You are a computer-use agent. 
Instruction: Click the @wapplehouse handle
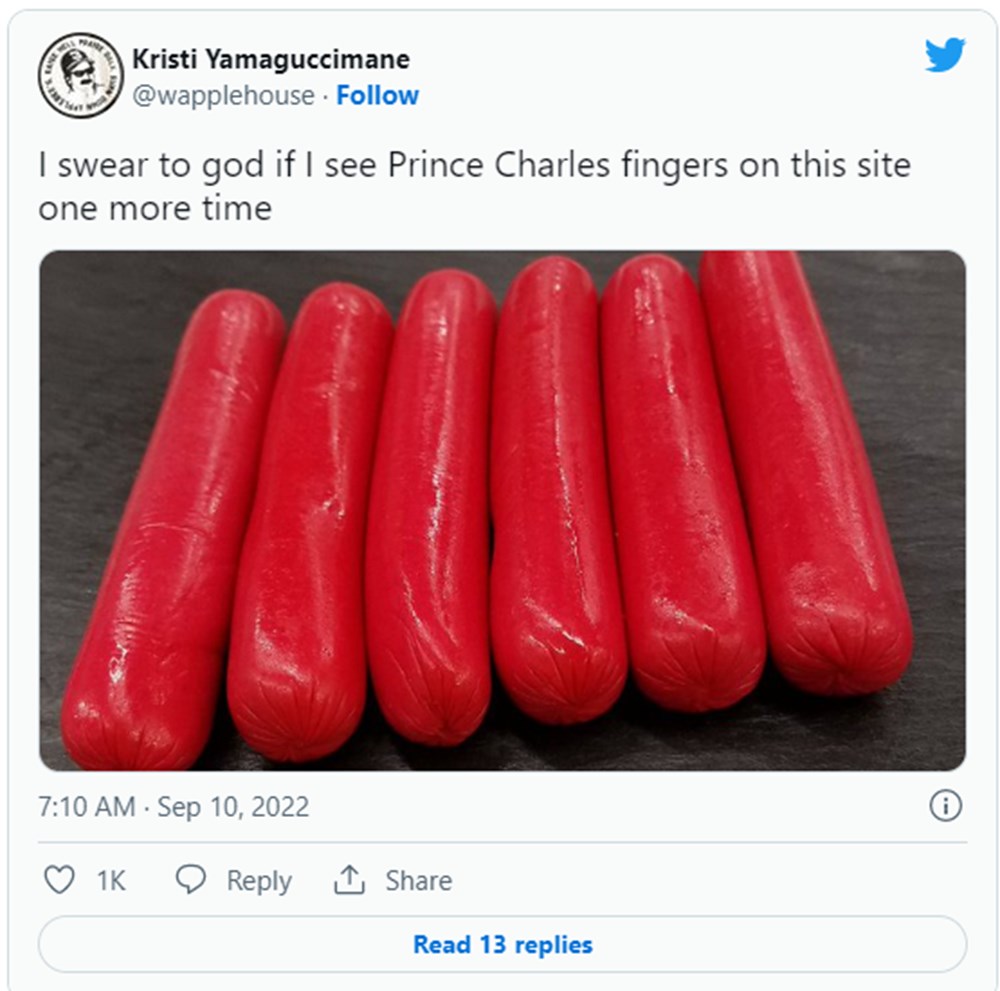(224, 96)
